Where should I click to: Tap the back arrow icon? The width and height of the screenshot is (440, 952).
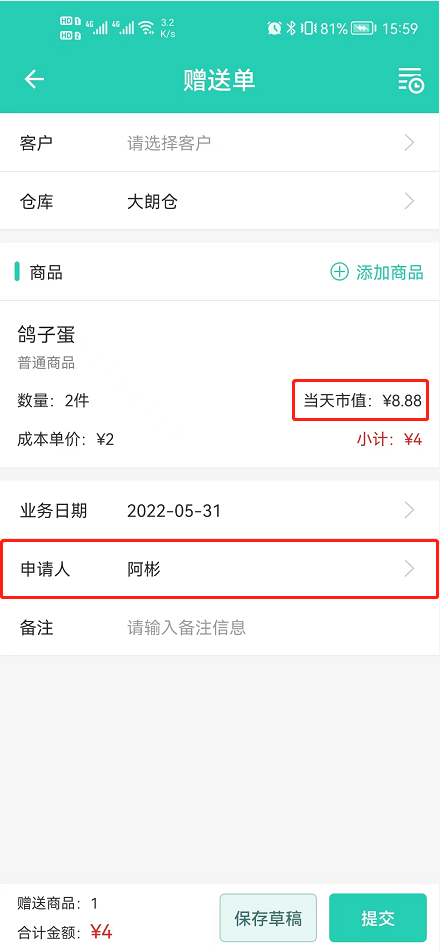pyautogui.click(x=35, y=80)
